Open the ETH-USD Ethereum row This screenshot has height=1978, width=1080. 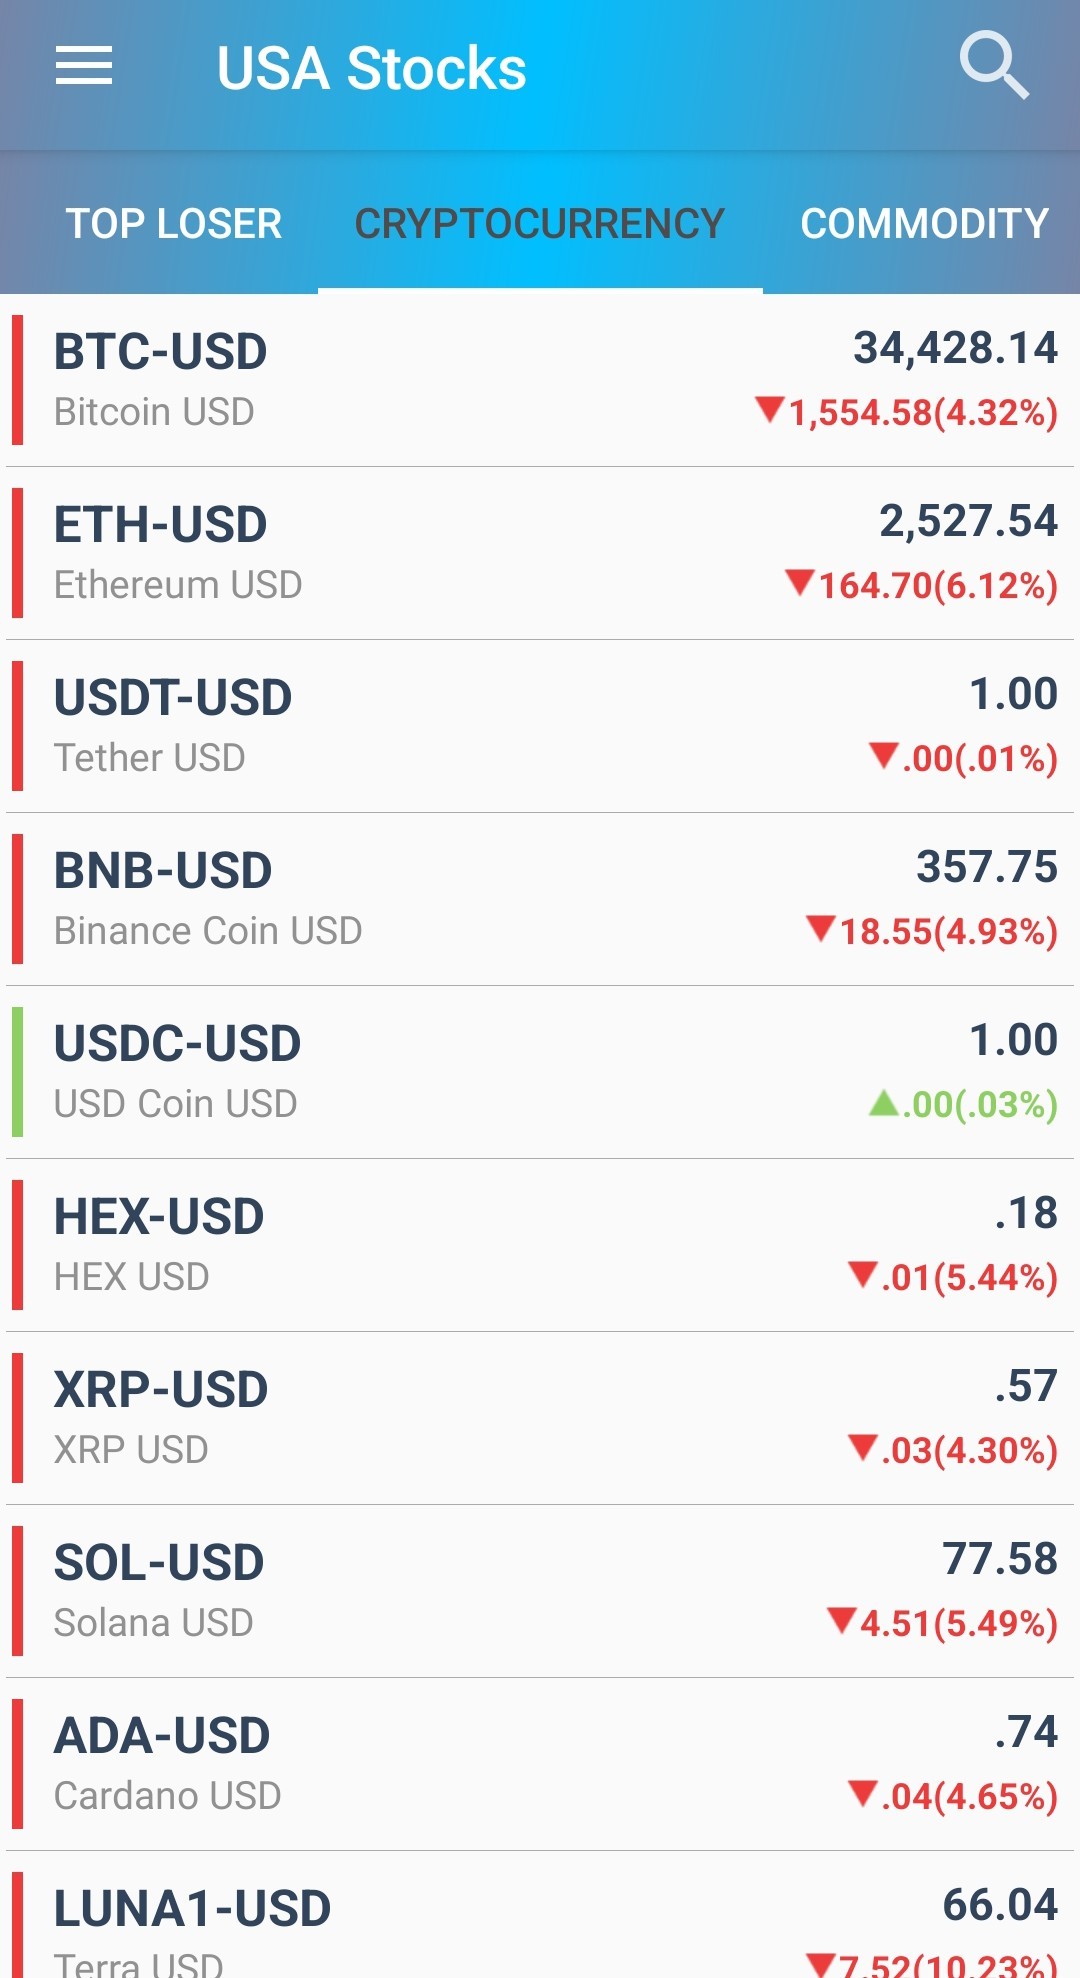[x=540, y=553]
